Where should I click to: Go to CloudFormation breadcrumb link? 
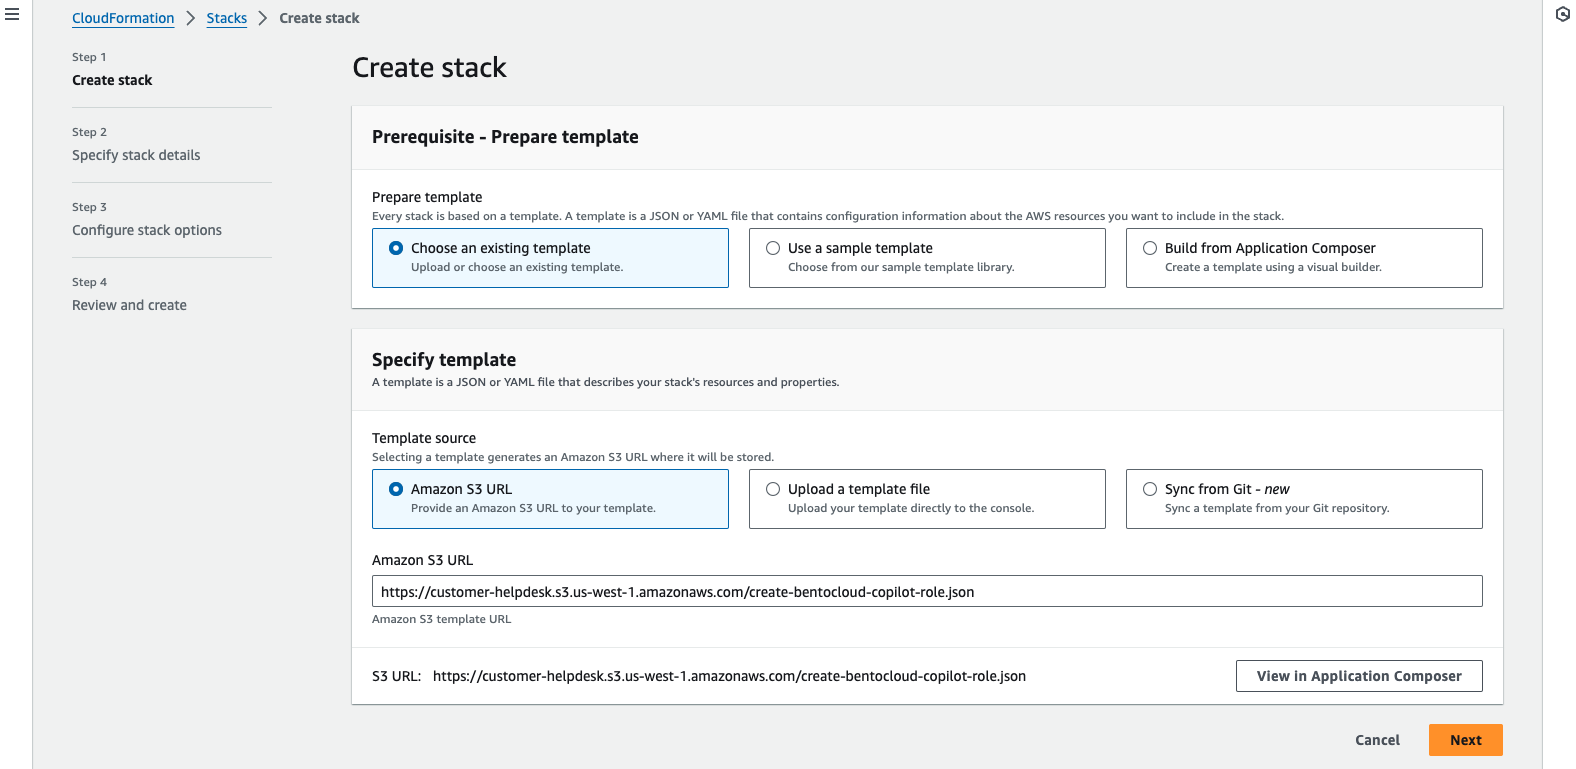tap(123, 18)
